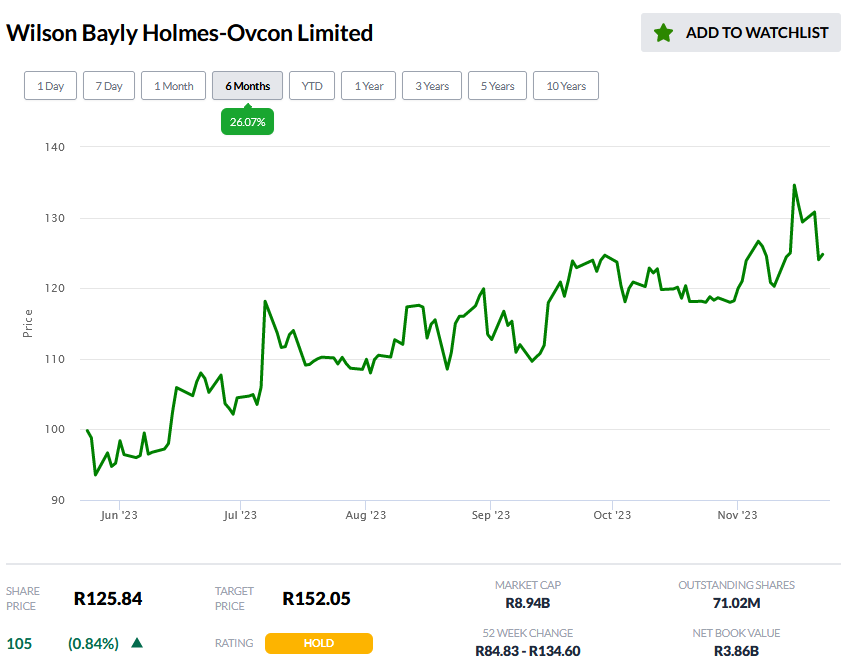Click the Sep '23 axis label
This screenshot has height=667, width=857.
click(x=491, y=515)
